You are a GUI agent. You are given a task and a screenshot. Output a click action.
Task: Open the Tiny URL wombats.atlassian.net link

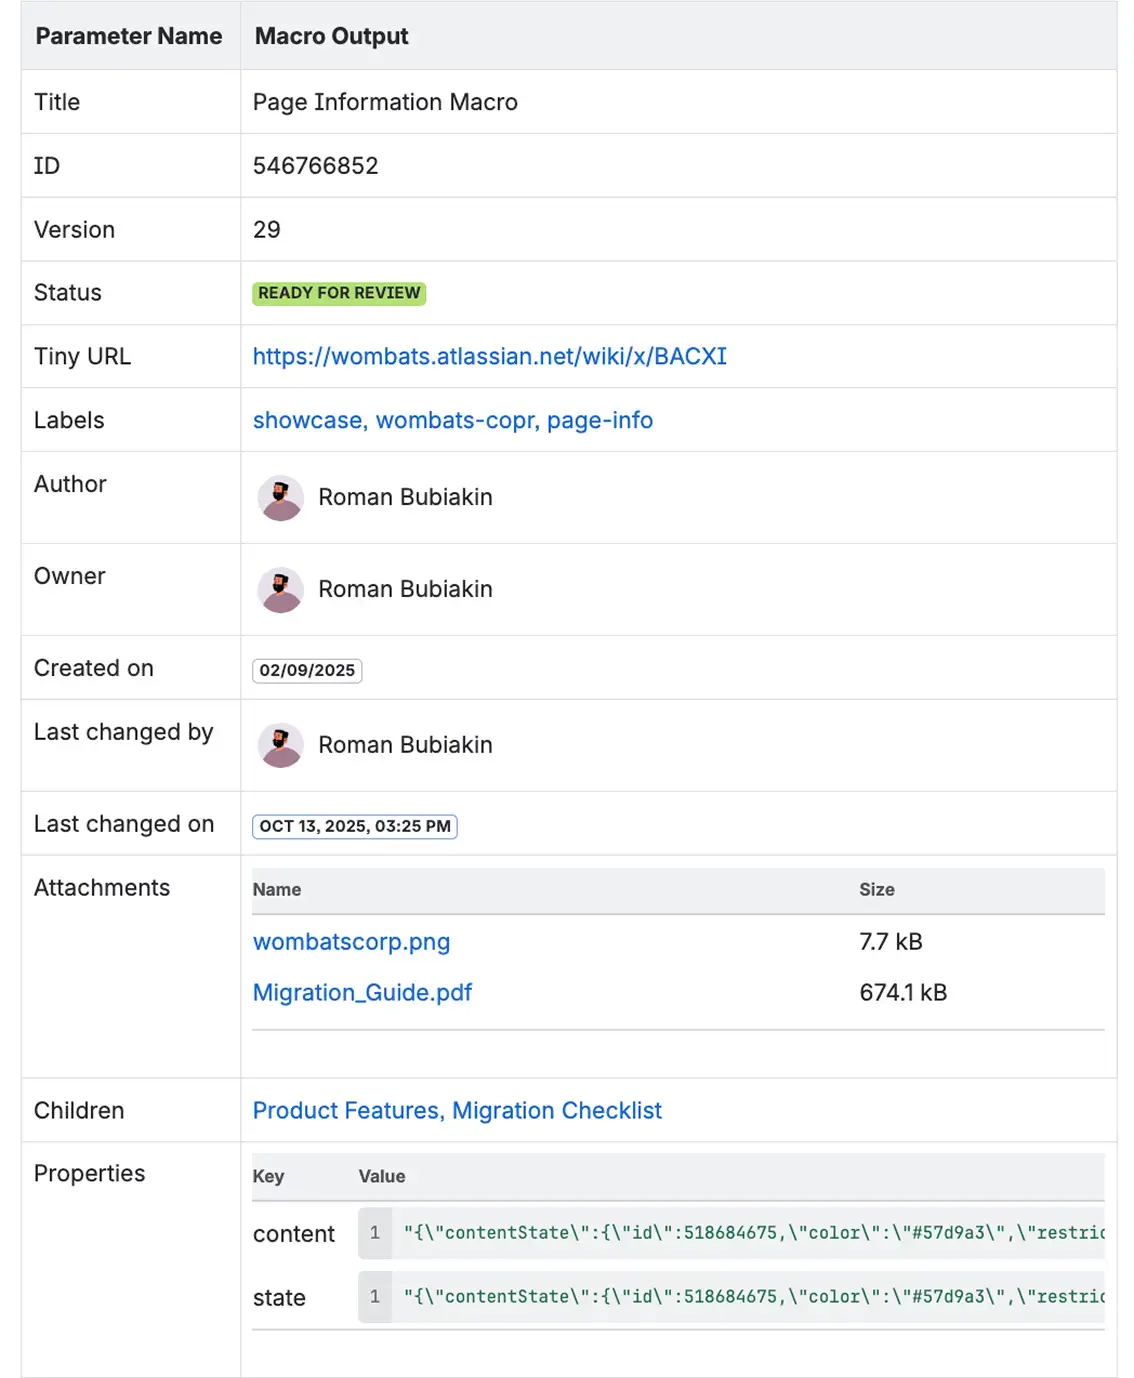point(489,356)
